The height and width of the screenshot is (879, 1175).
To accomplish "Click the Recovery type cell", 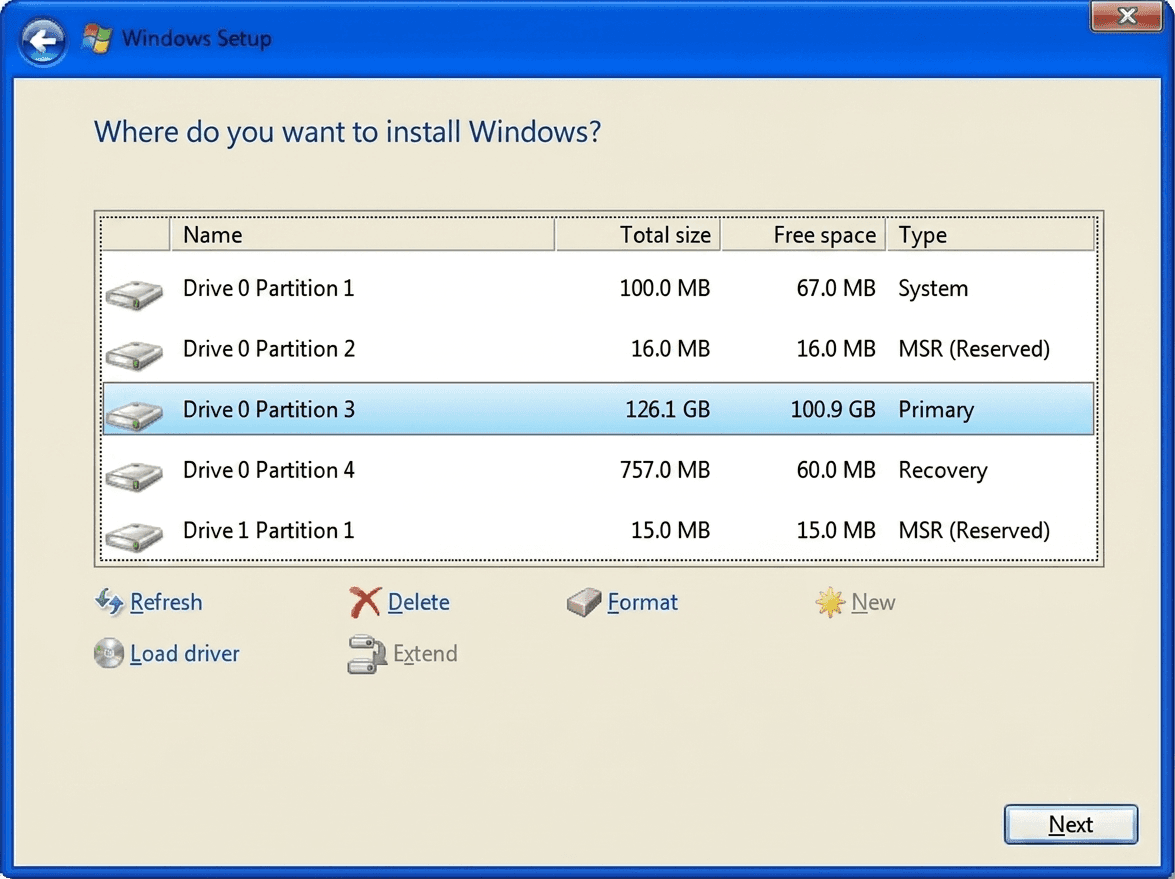I will (x=943, y=471).
